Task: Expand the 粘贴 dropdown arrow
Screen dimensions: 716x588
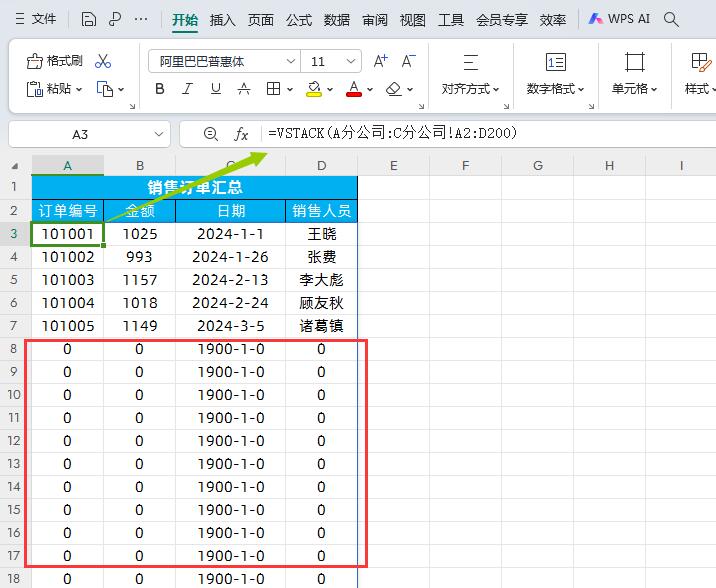Action: pyautogui.click(x=79, y=89)
